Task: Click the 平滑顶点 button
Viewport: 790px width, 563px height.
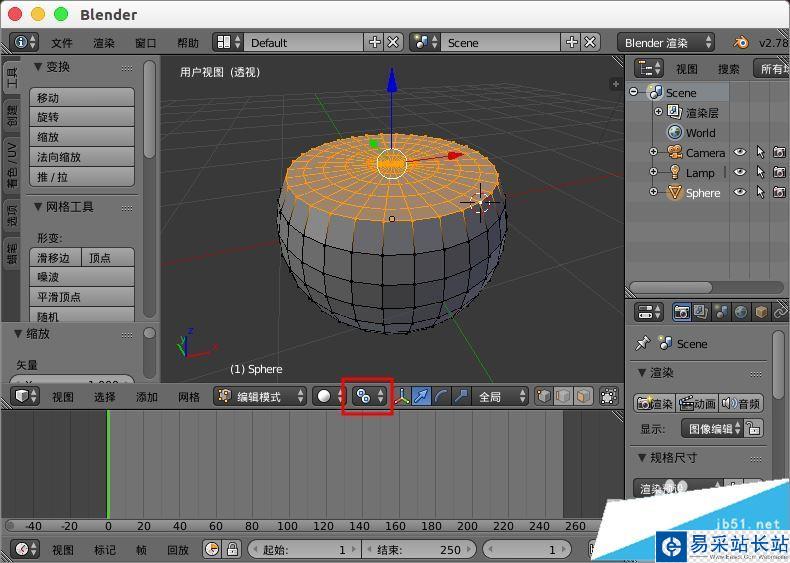Action: (x=82, y=296)
